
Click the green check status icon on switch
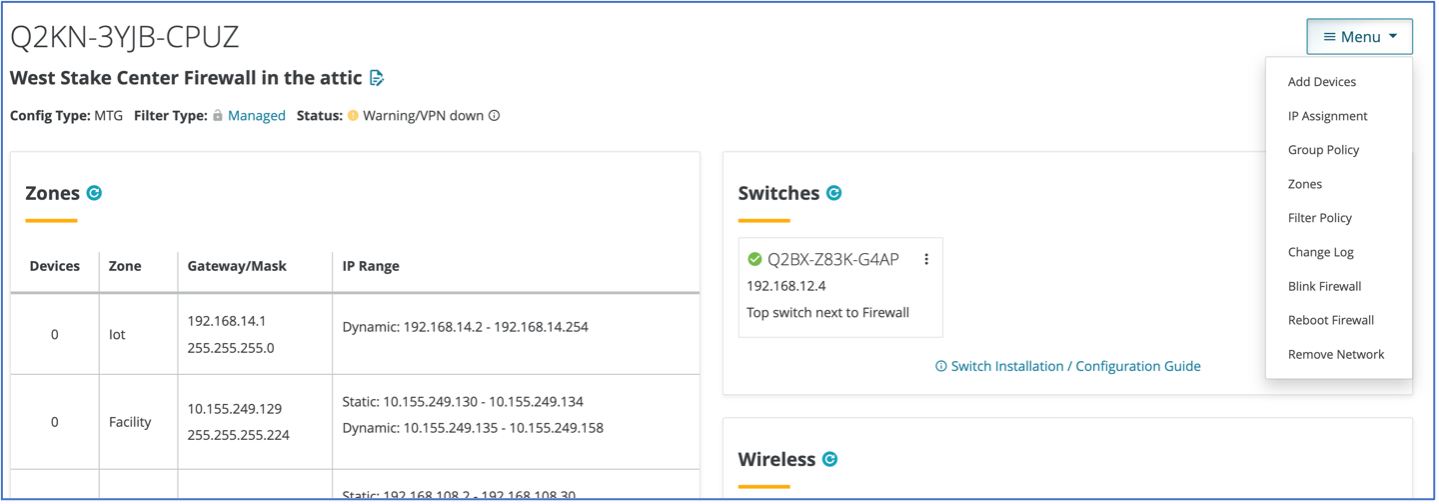(755, 260)
